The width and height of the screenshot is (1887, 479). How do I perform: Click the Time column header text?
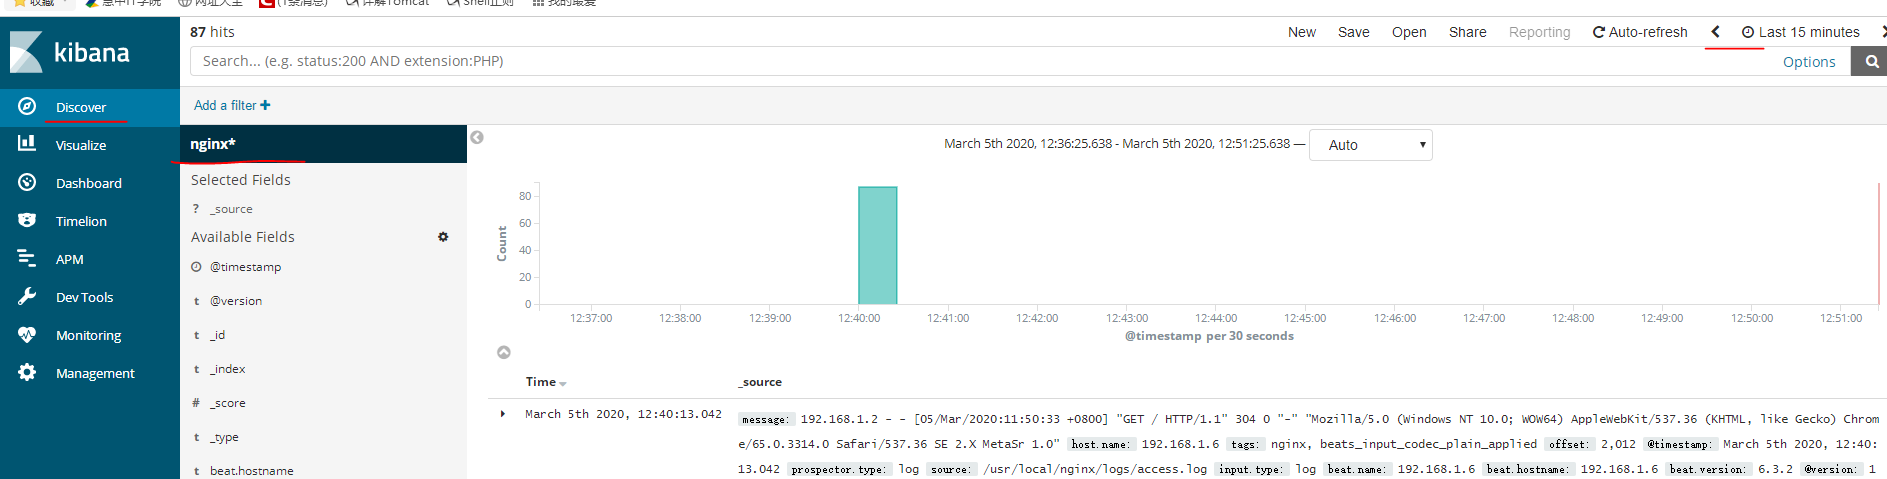pos(541,382)
